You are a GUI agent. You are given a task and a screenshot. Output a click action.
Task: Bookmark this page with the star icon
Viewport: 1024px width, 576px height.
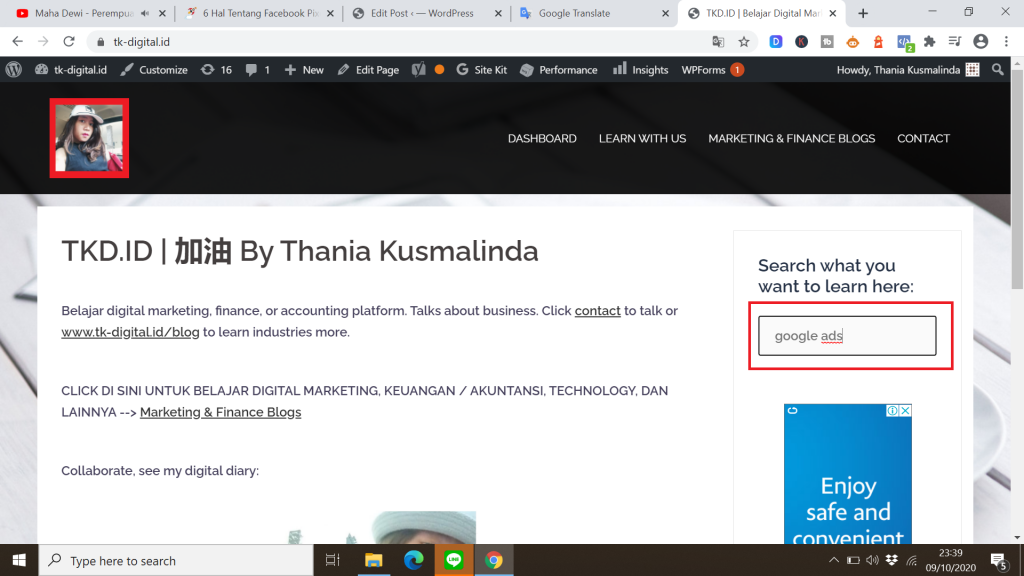click(x=744, y=42)
